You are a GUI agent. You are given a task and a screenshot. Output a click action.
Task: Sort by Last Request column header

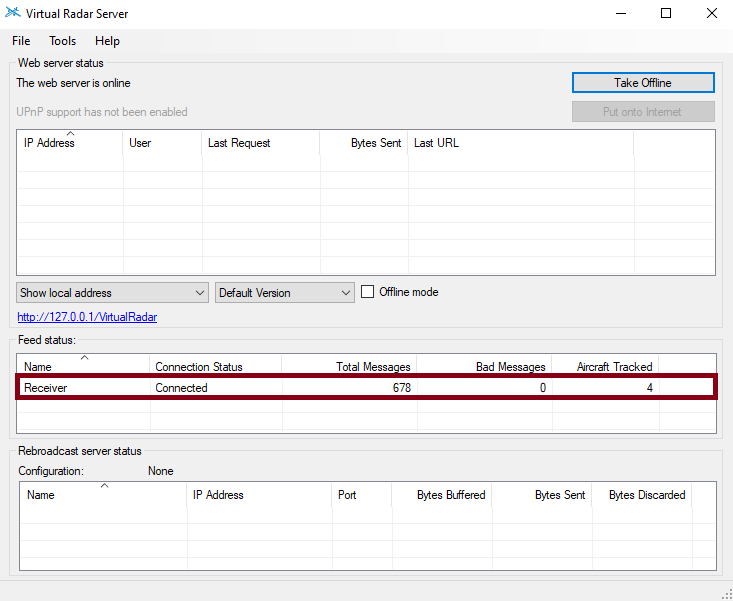click(x=261, y=143)
